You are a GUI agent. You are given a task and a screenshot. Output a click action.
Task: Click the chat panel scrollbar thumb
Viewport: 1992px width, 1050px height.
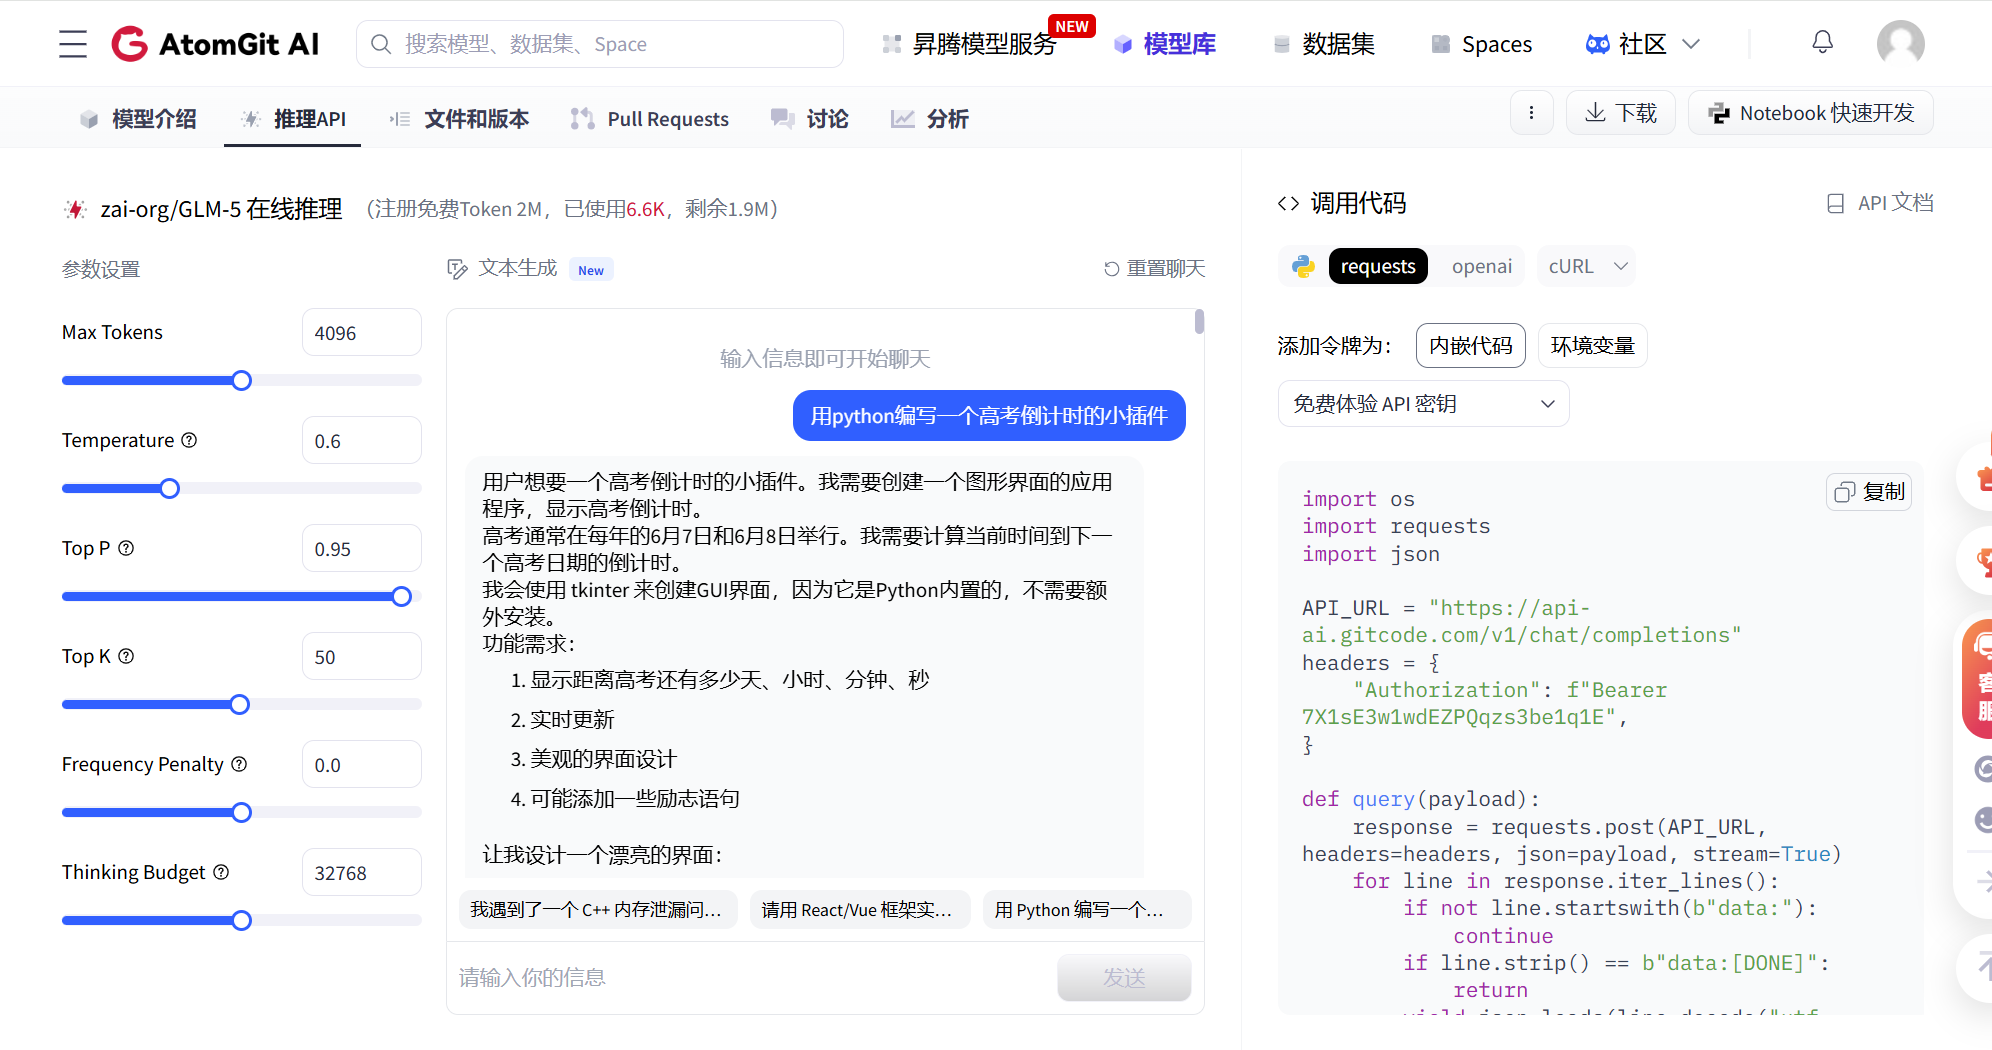coord(1199,322)
